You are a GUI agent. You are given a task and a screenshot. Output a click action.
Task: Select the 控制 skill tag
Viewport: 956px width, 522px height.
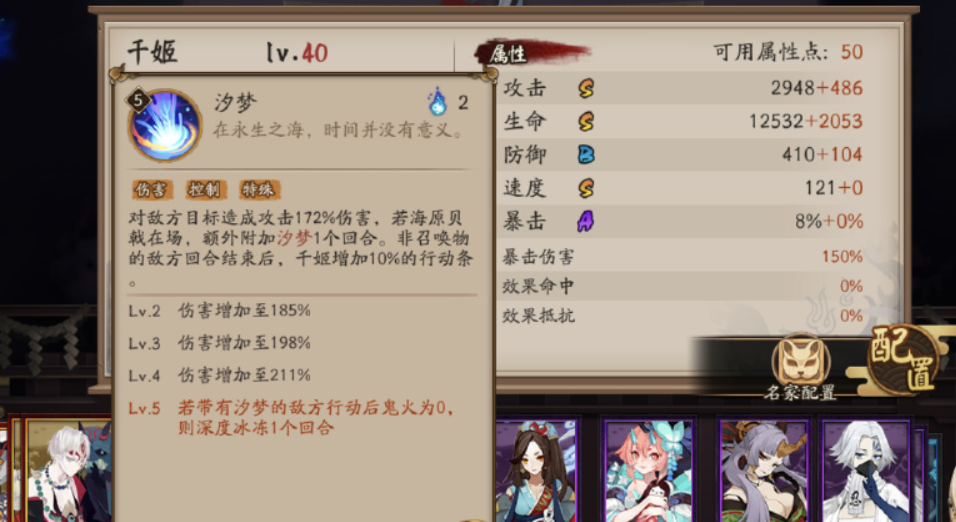pos(205,190)
